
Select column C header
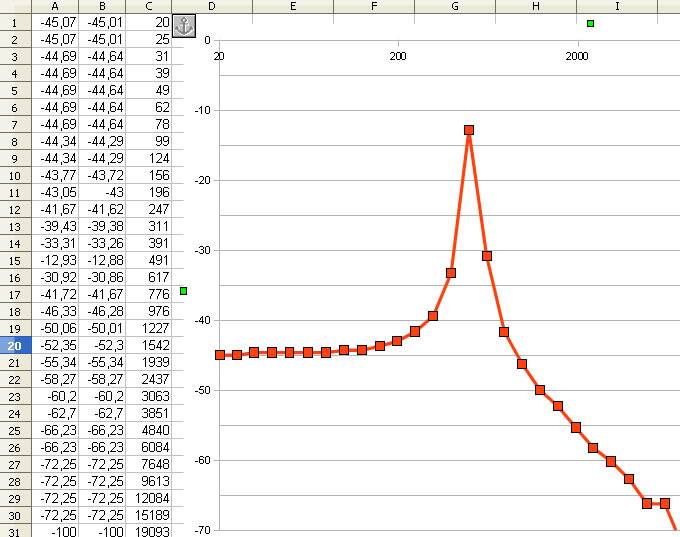[149, 6]
